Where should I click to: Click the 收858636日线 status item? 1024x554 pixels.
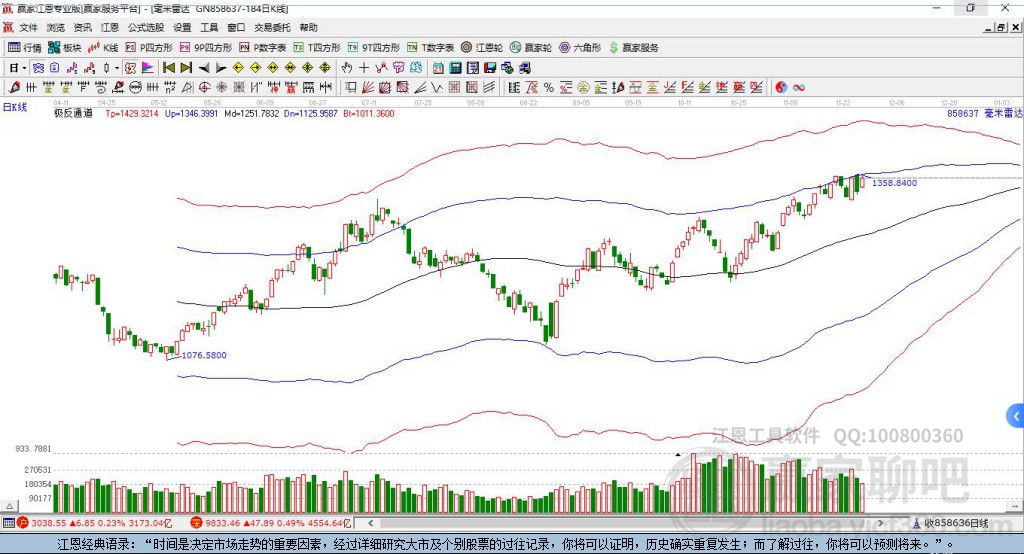coord(950,523)
